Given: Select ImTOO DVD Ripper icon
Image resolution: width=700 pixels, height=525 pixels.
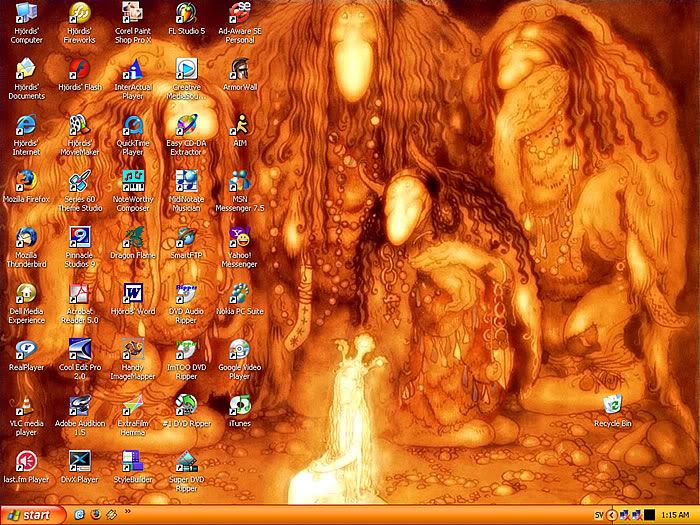Looking at the screenshot, I should [186, 350].
